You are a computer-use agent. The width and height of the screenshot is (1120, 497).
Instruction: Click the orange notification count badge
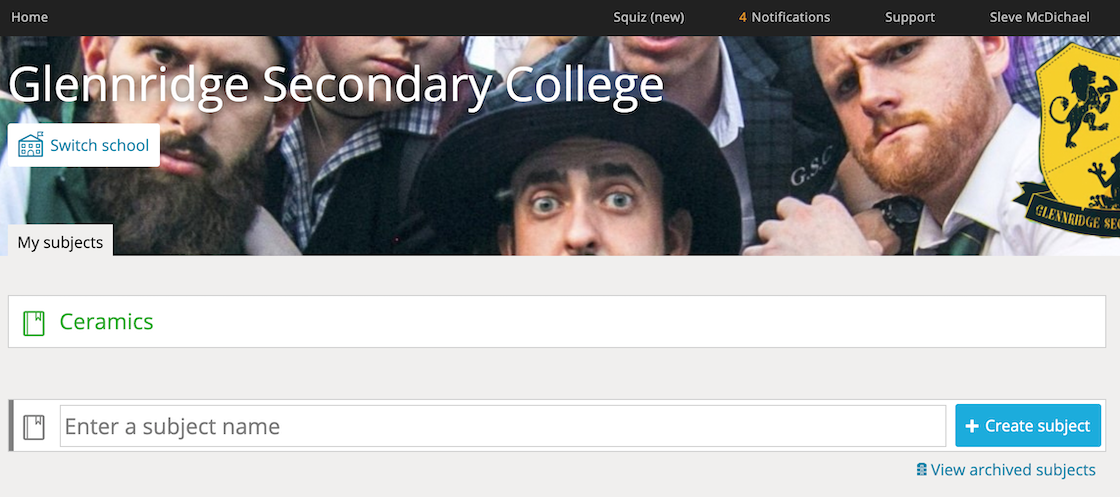(x=743, y=17)
